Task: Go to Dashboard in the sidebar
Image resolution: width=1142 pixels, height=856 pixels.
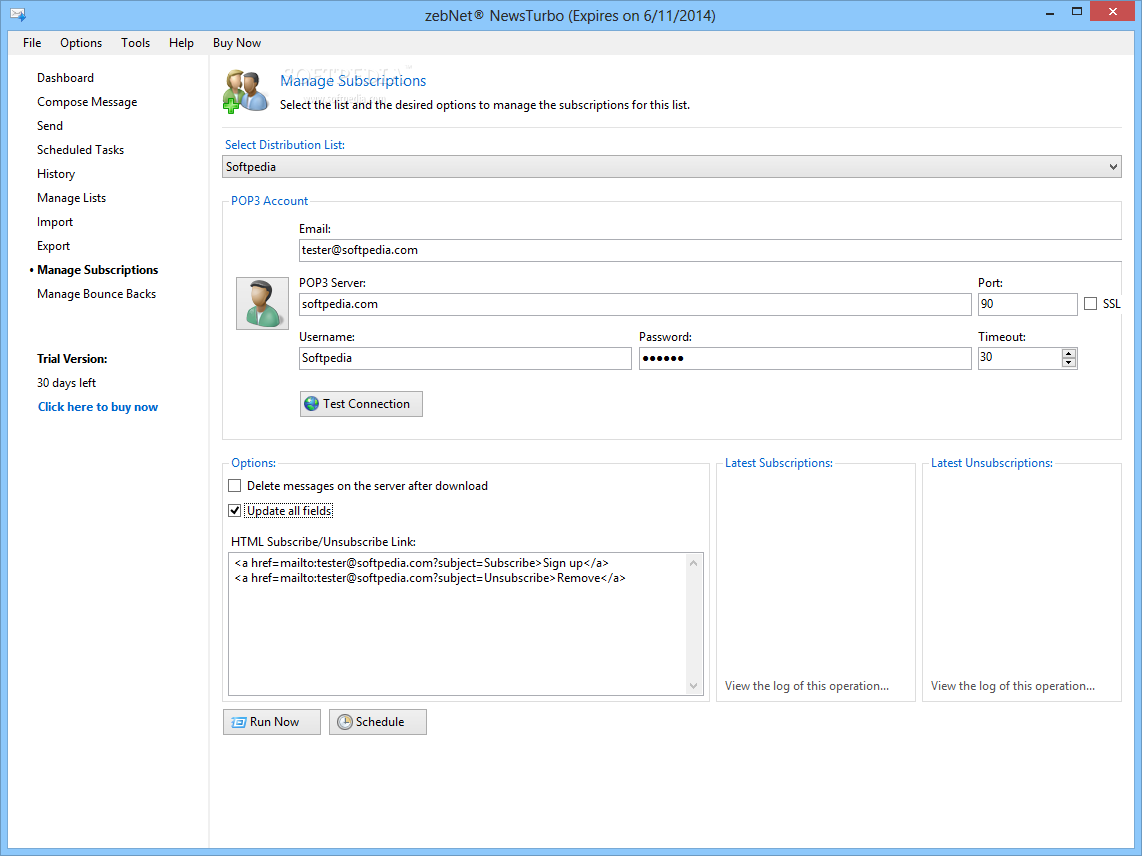Action: coord(66,78)
